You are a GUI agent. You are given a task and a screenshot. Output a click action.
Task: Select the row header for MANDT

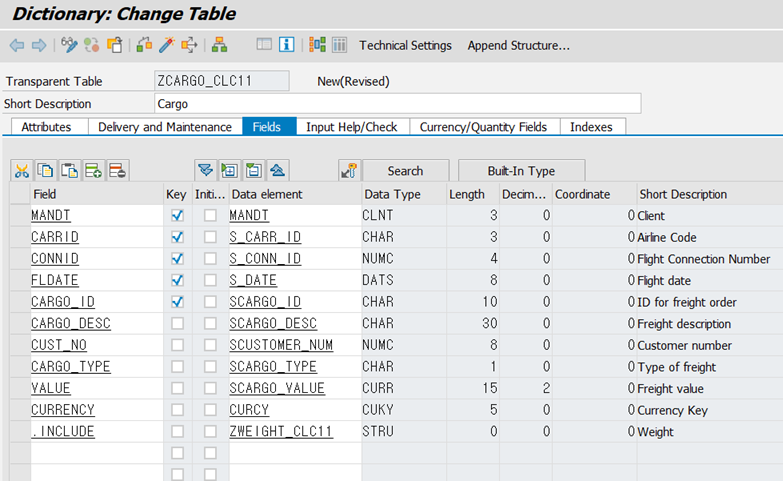[20, 215]
